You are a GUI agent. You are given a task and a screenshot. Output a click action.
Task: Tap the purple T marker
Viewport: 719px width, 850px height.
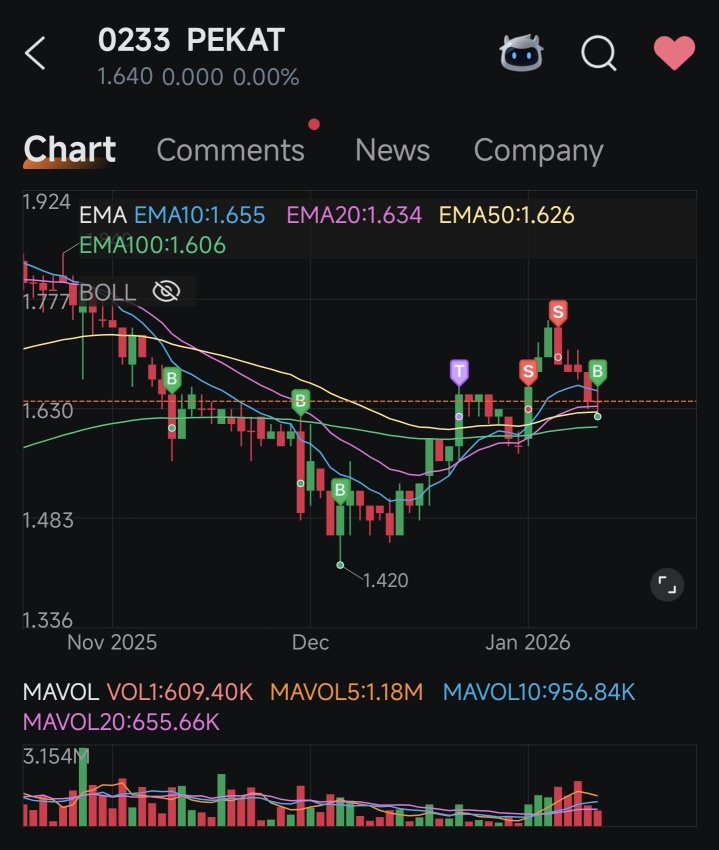(459, 372)
